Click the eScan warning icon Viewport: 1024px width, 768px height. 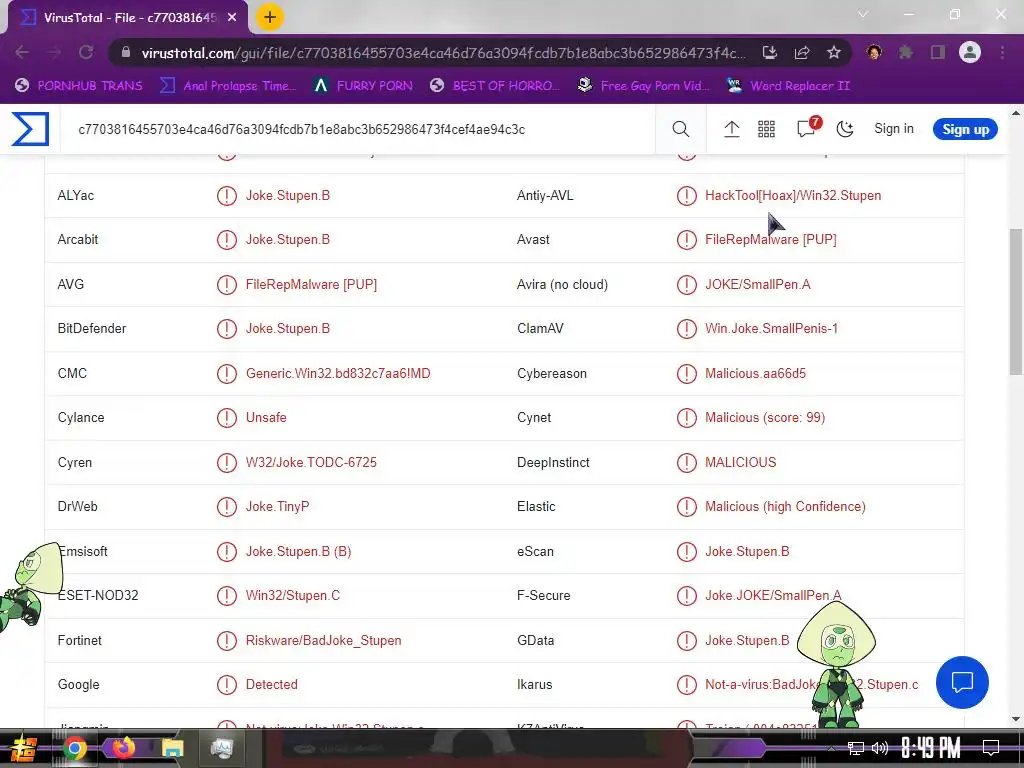(x=686, y=551)
